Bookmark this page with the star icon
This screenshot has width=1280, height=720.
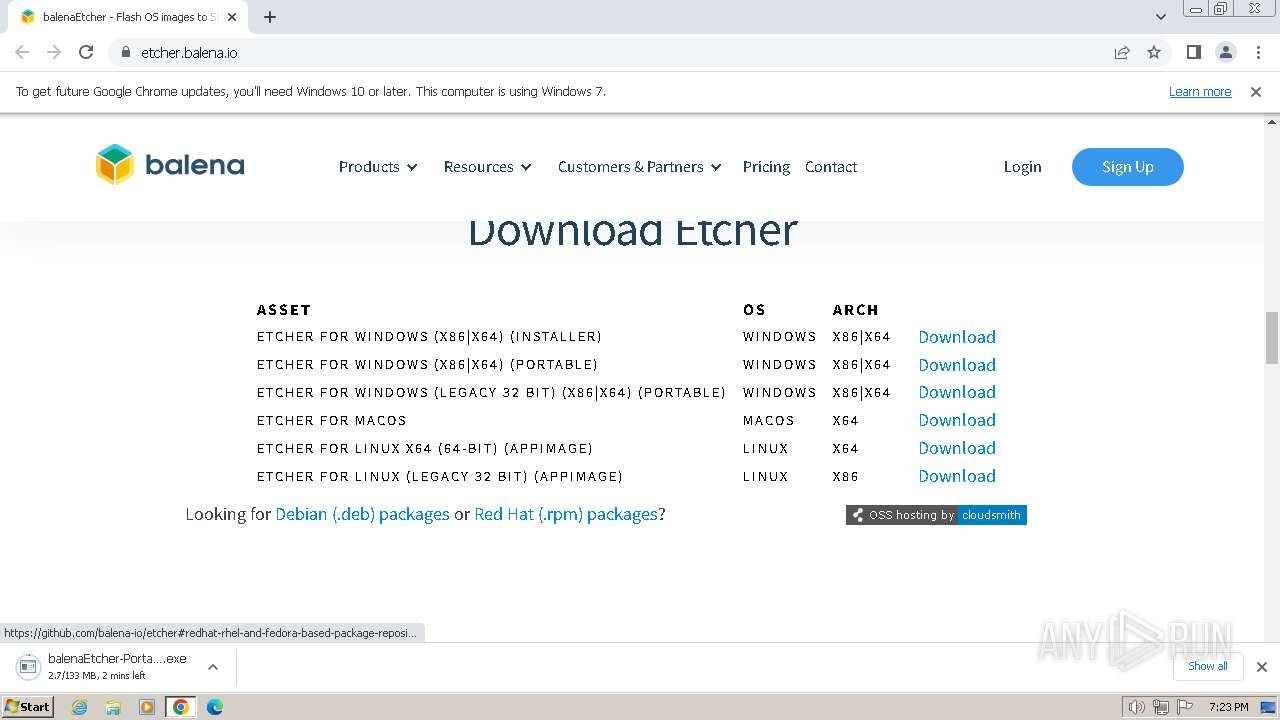[1154, 52]
